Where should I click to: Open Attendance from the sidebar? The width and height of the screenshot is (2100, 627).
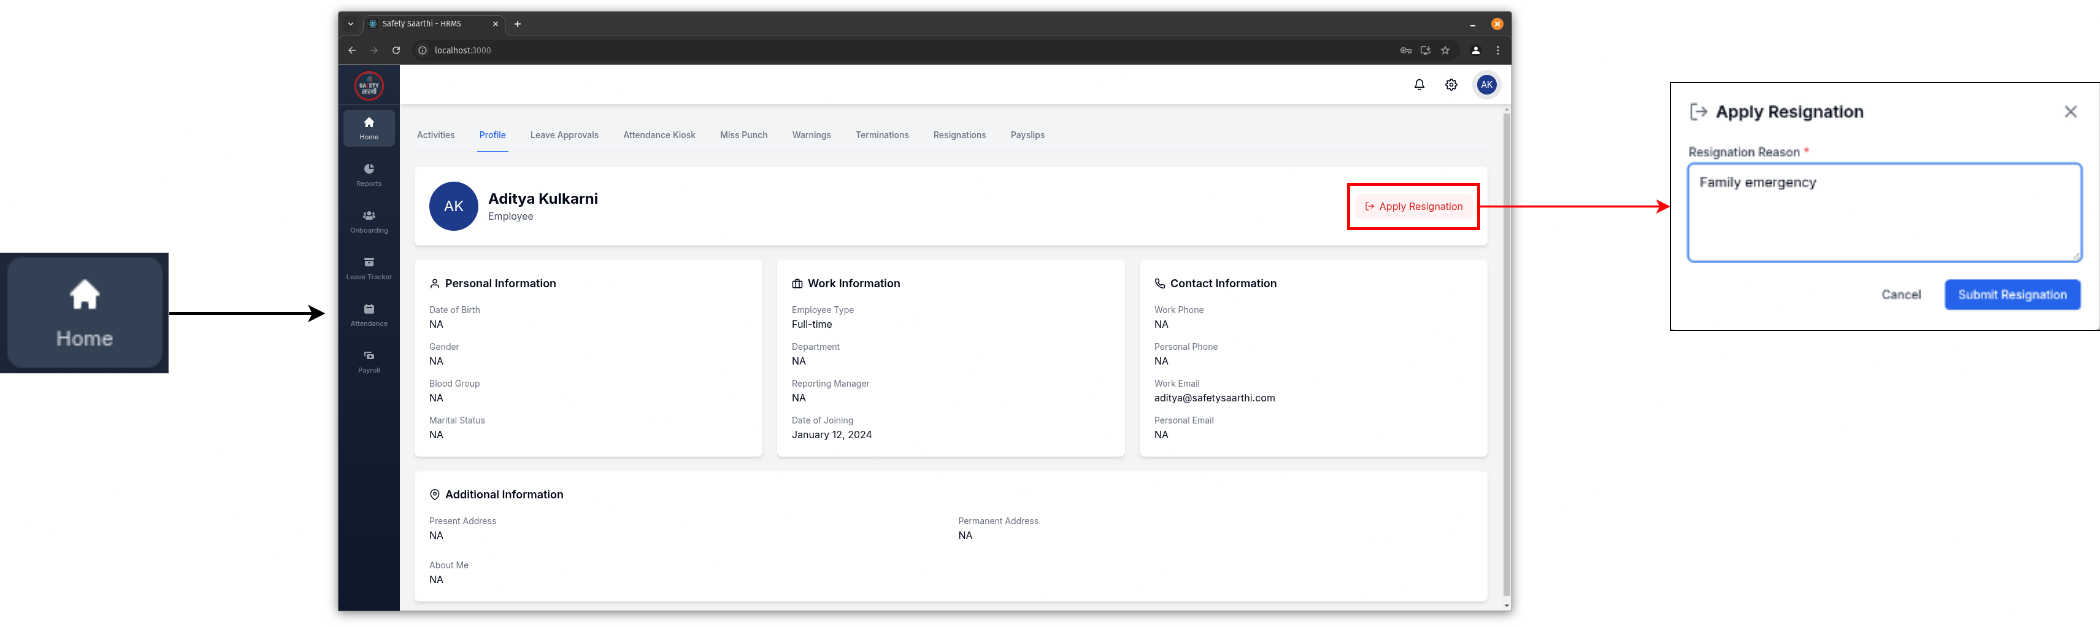click(x=369, y=314)
